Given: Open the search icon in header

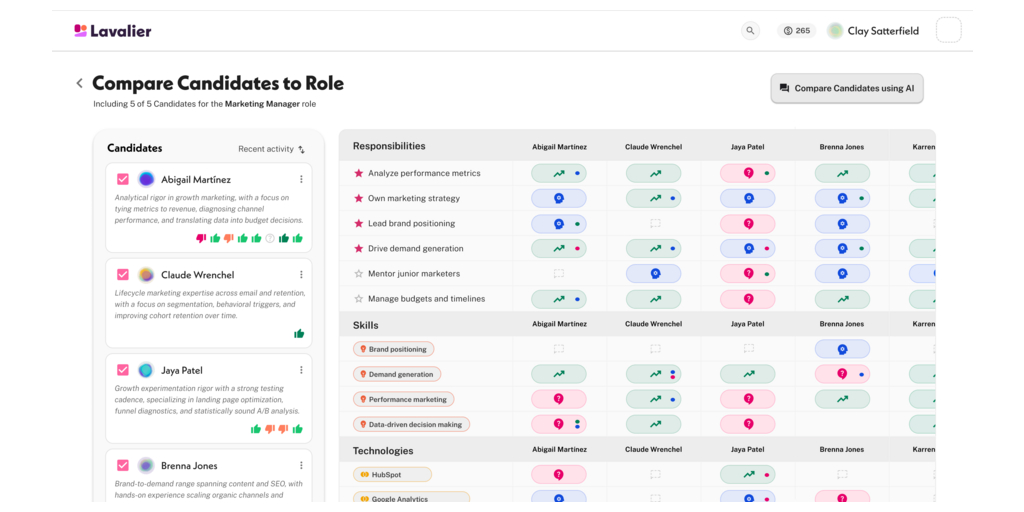Looking at the screenshot, I should click(x=750, y=31).
